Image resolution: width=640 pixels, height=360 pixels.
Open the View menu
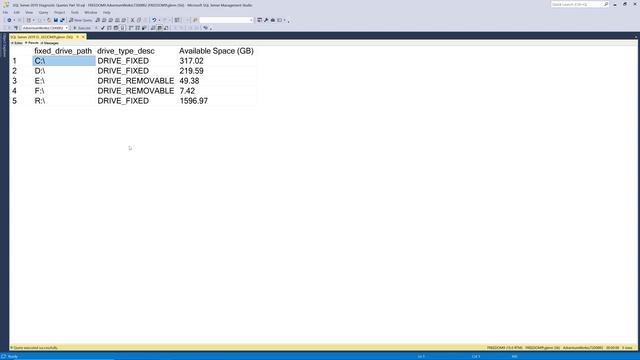tap(29, 12)
